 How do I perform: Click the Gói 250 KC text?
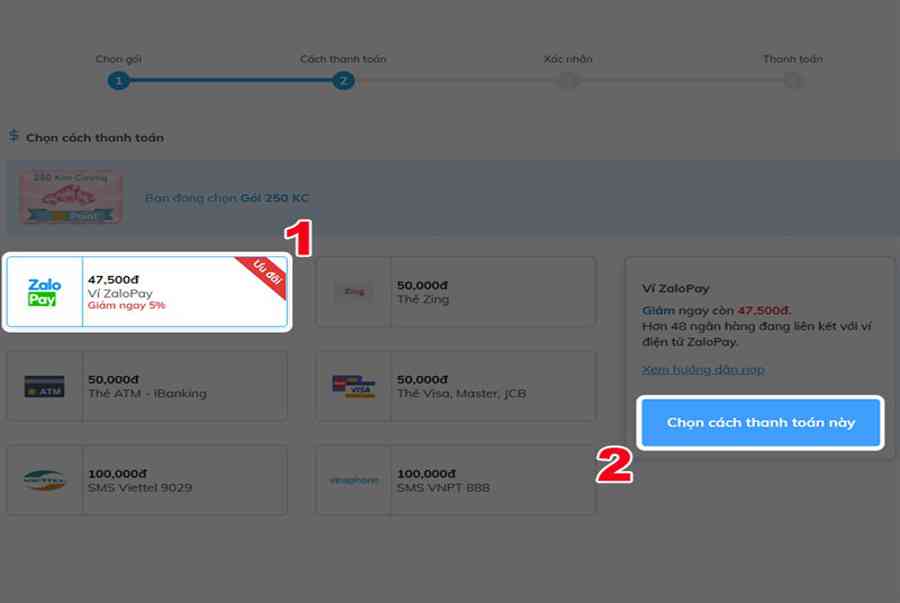point(274,198)
